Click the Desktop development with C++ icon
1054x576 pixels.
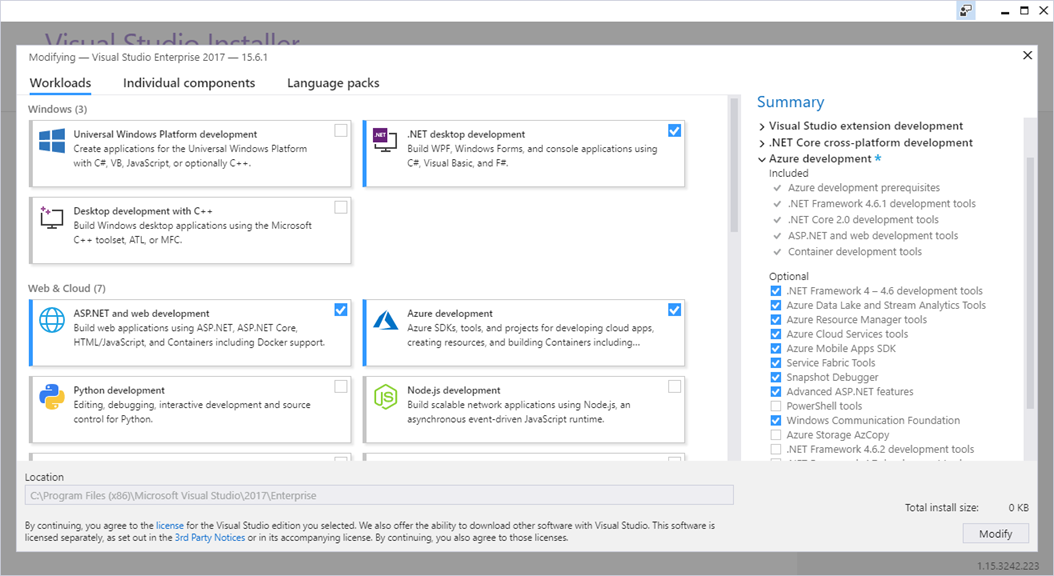(x=51, y=218)
